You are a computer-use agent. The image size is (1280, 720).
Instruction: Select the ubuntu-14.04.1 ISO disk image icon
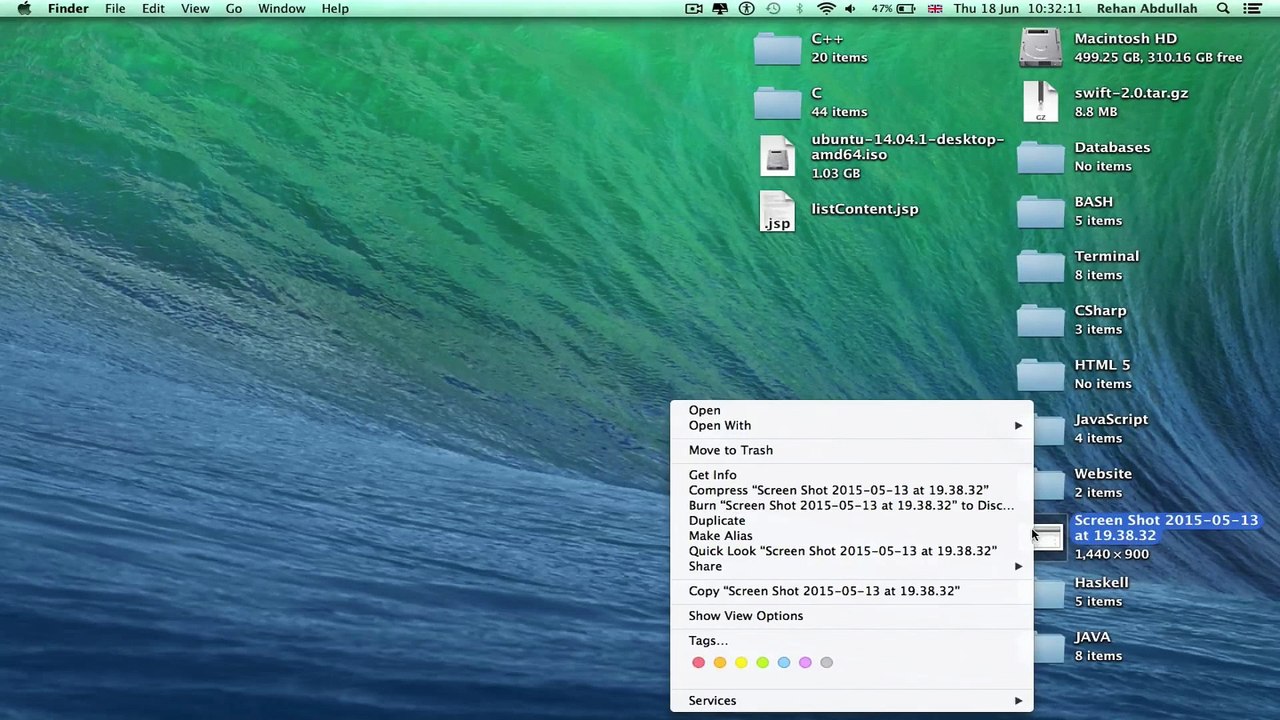pos(777,156)
